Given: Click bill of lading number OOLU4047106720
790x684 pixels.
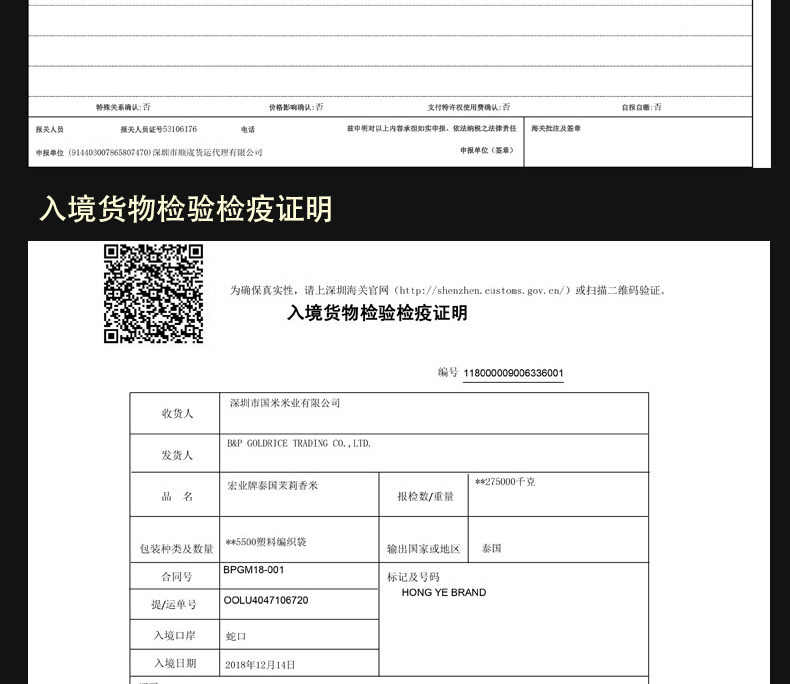Looking at the screenshot, I should tap(266, 600).
